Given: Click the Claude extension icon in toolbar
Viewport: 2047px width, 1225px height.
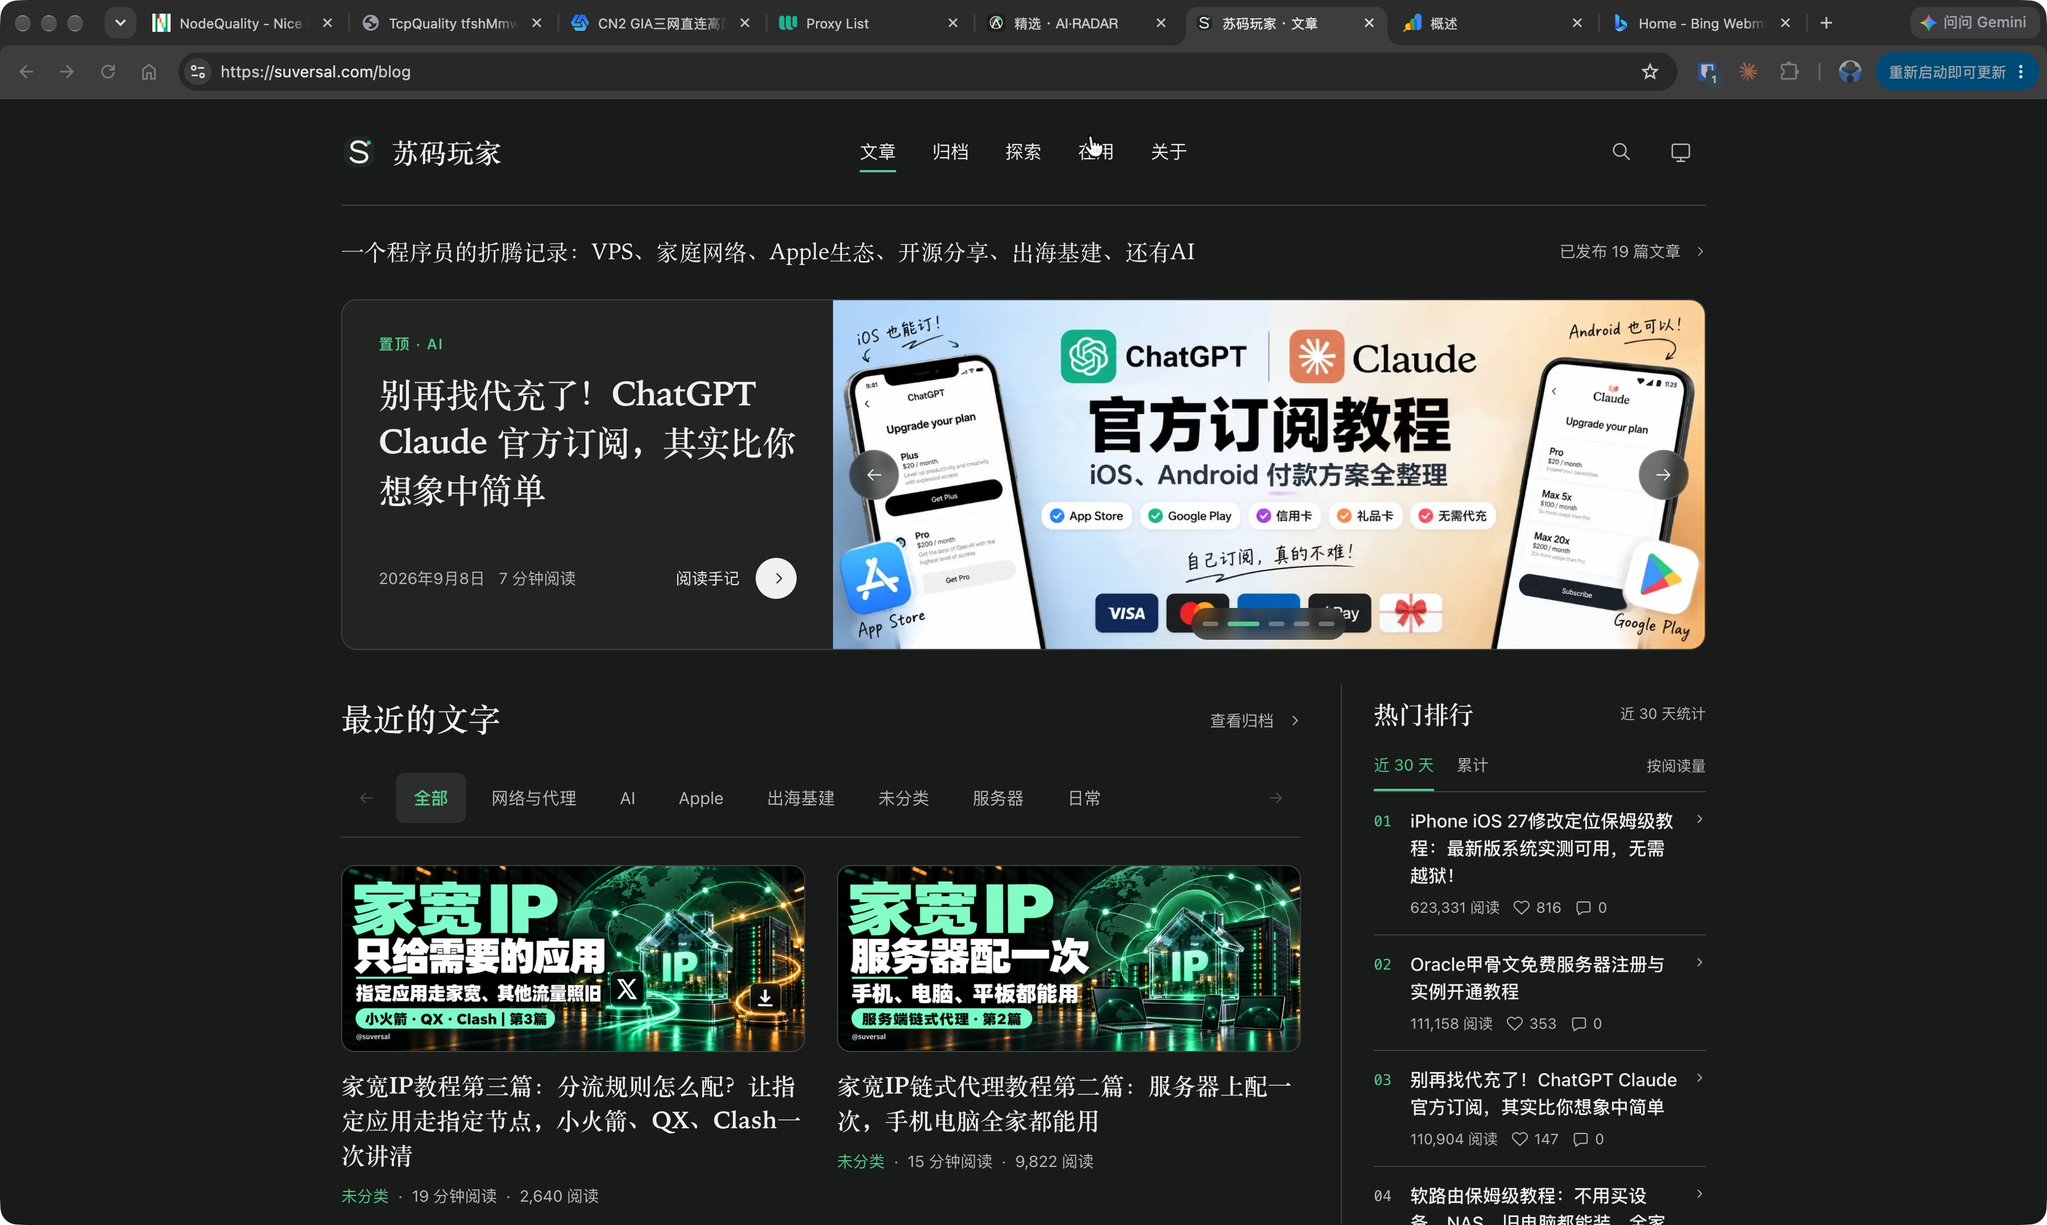Looking at the screenshot, I should (x=1748, y=72).
